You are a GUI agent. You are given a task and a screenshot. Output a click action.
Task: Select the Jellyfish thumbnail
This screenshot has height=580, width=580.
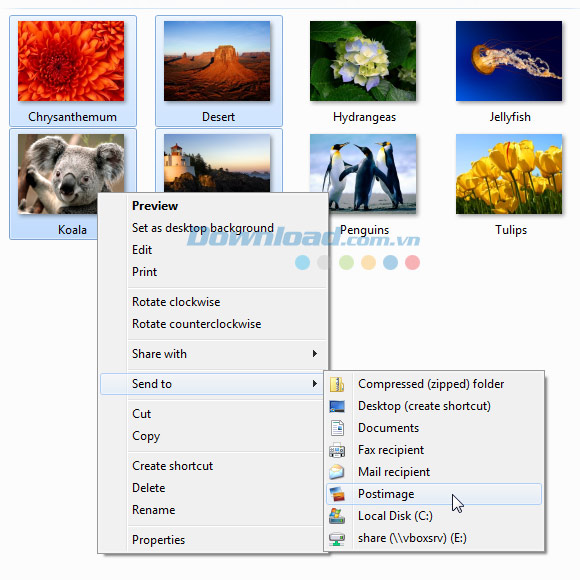509,61
